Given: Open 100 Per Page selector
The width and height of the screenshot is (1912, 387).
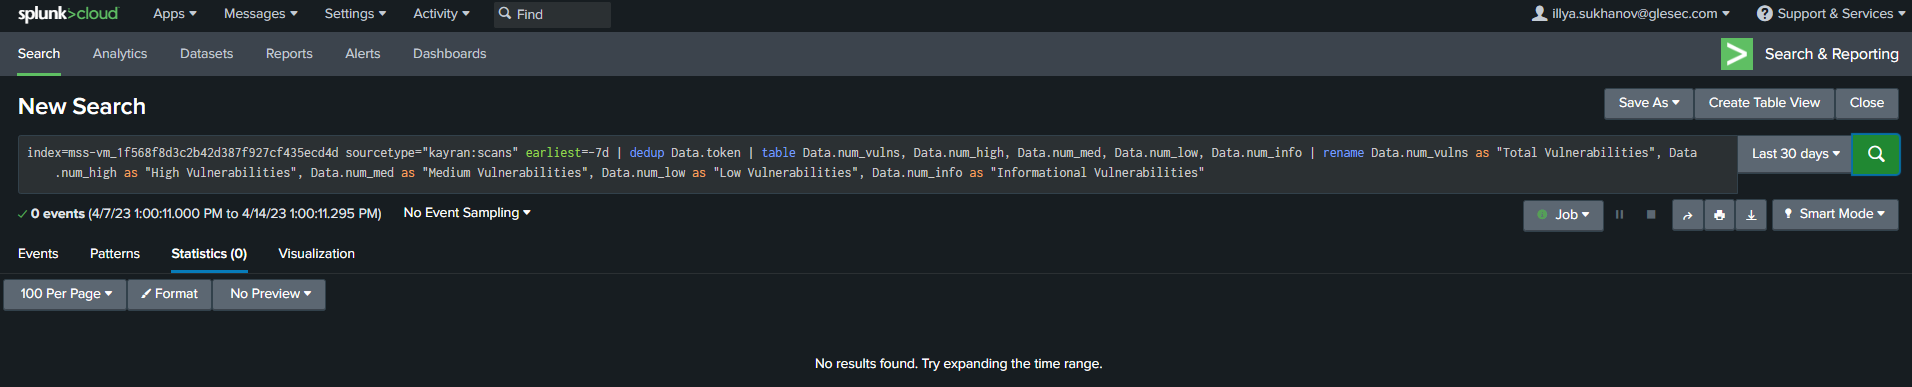Looking at the screenshot, I should tap(65, 294).
